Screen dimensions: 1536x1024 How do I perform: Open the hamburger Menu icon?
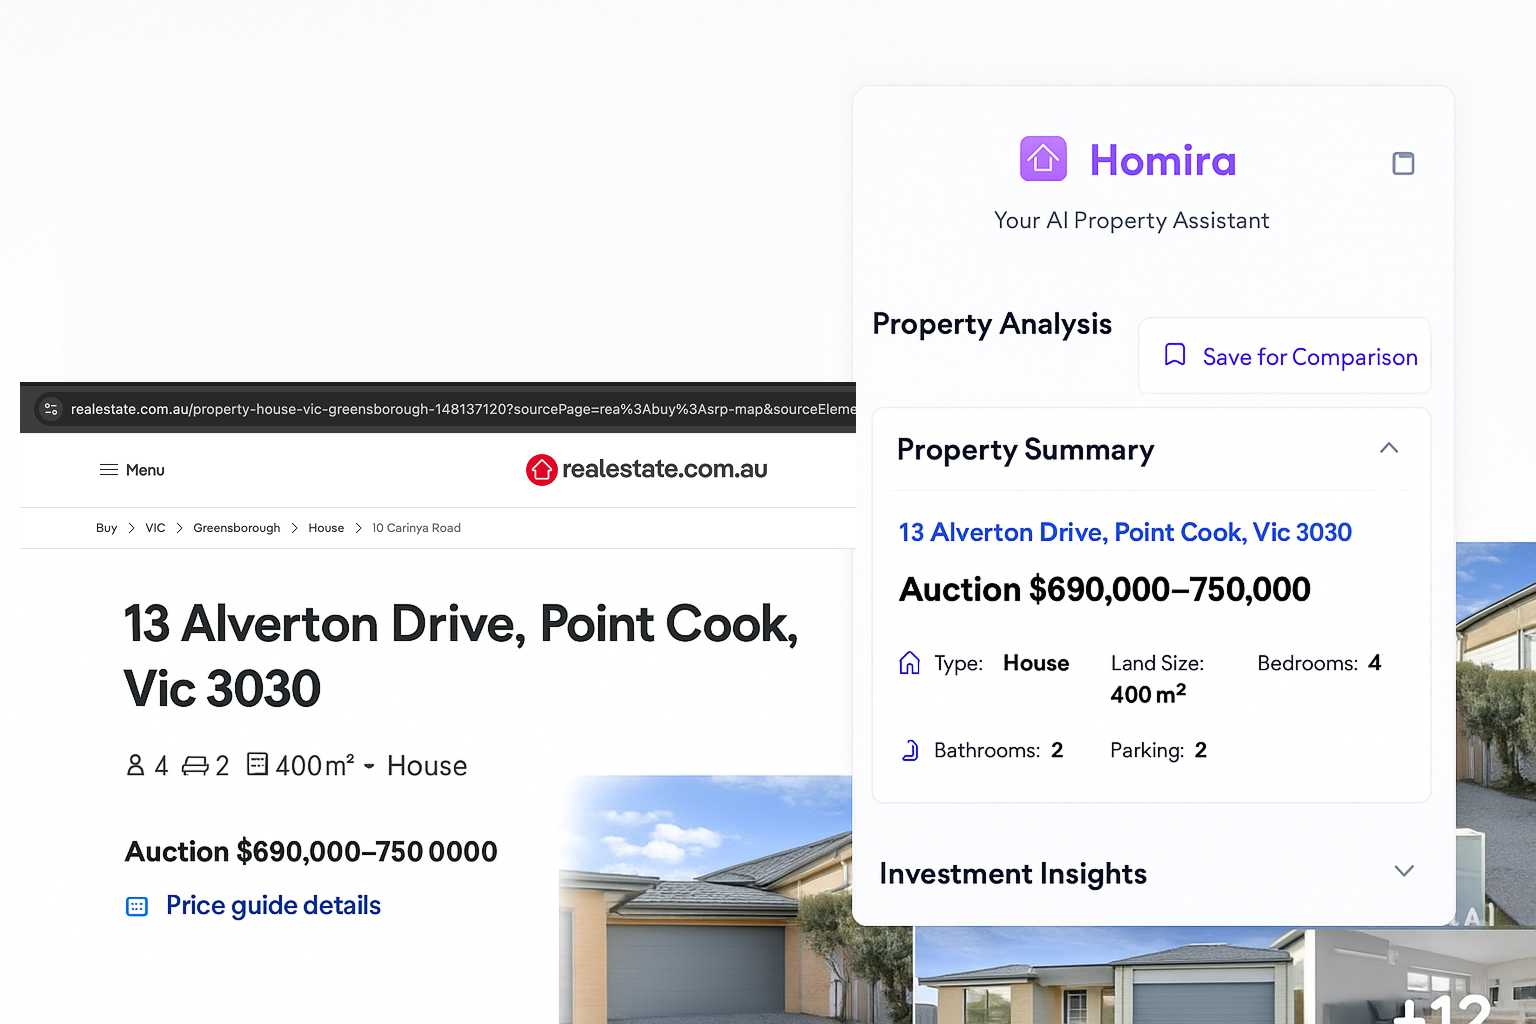click(109, 469)
